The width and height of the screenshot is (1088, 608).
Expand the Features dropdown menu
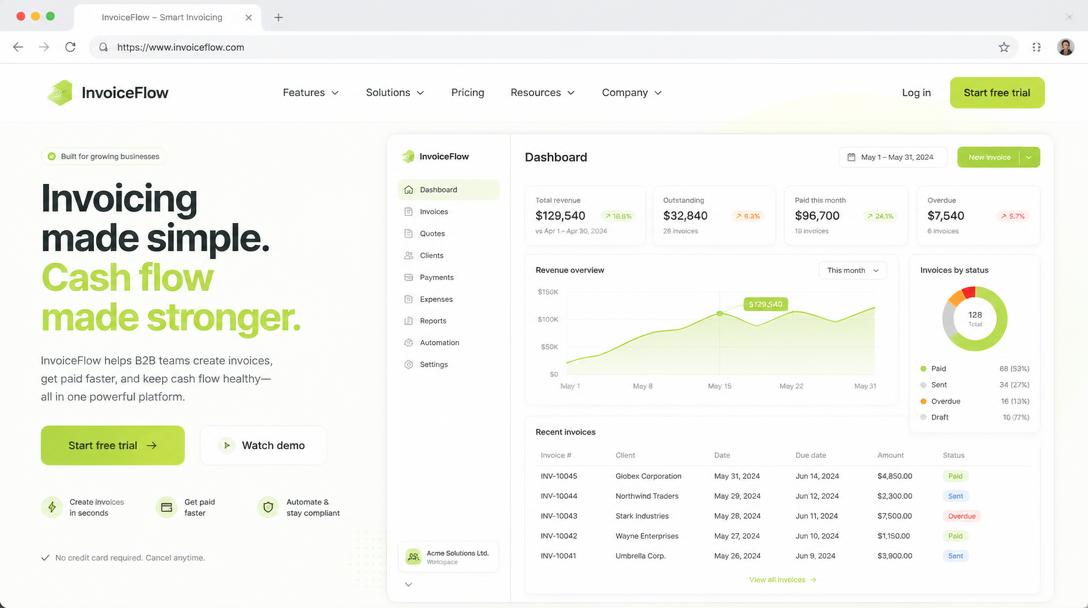tap(310, 92)
